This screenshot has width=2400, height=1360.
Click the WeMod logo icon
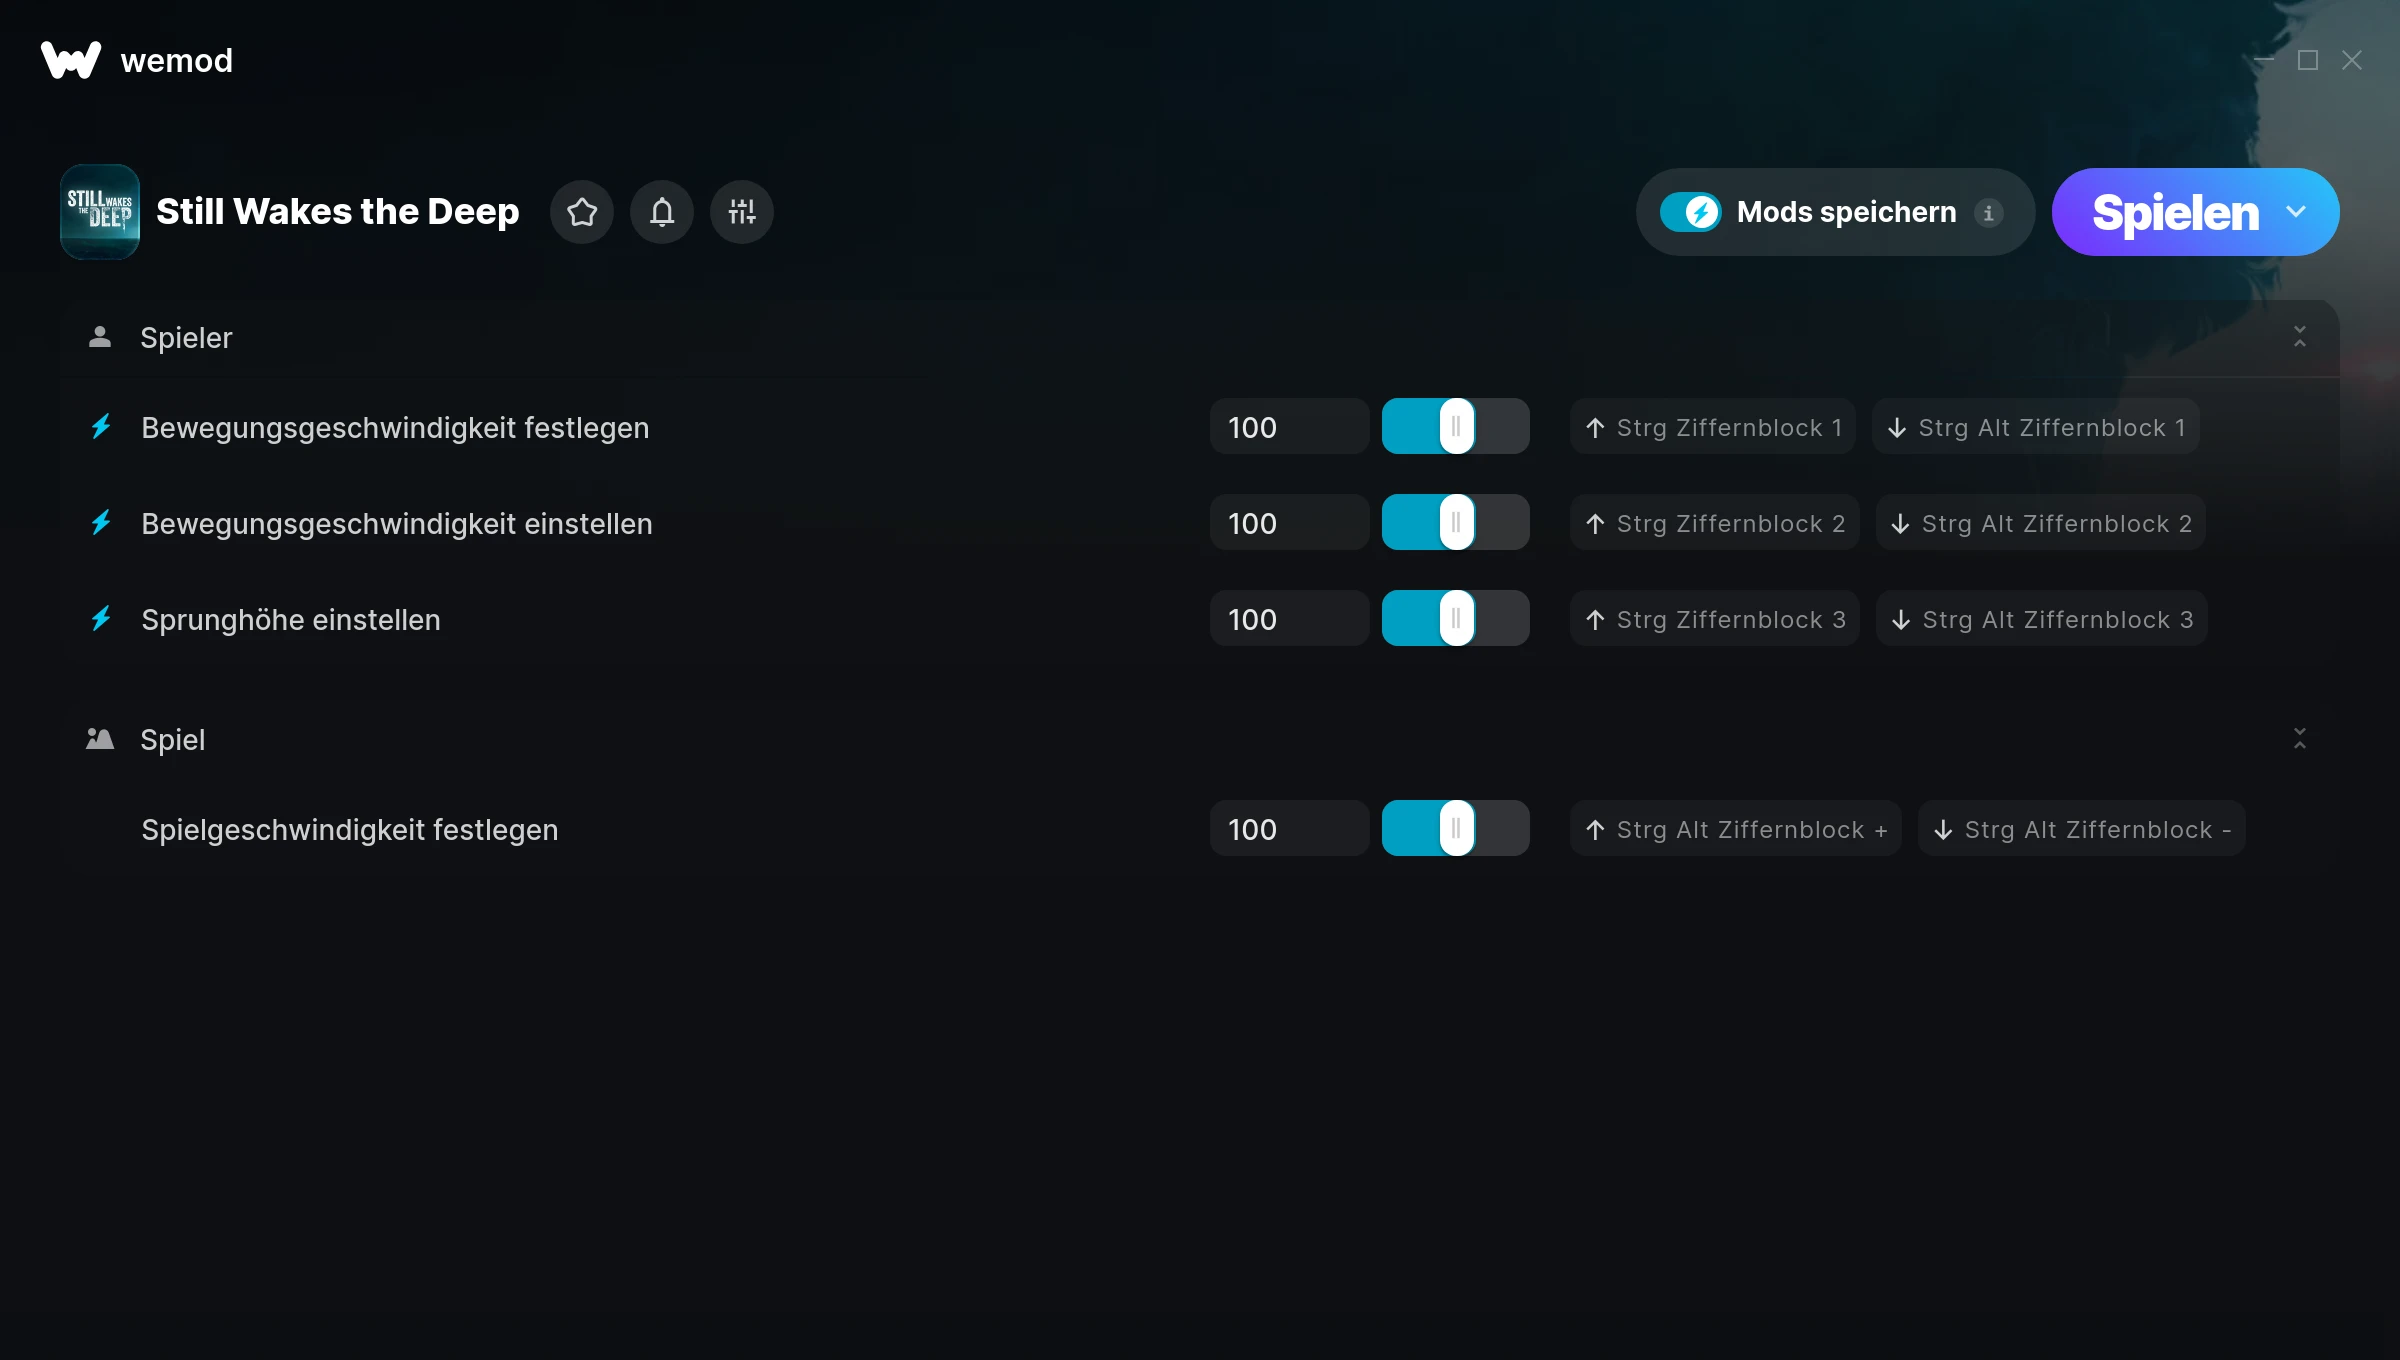coord(70,60)
